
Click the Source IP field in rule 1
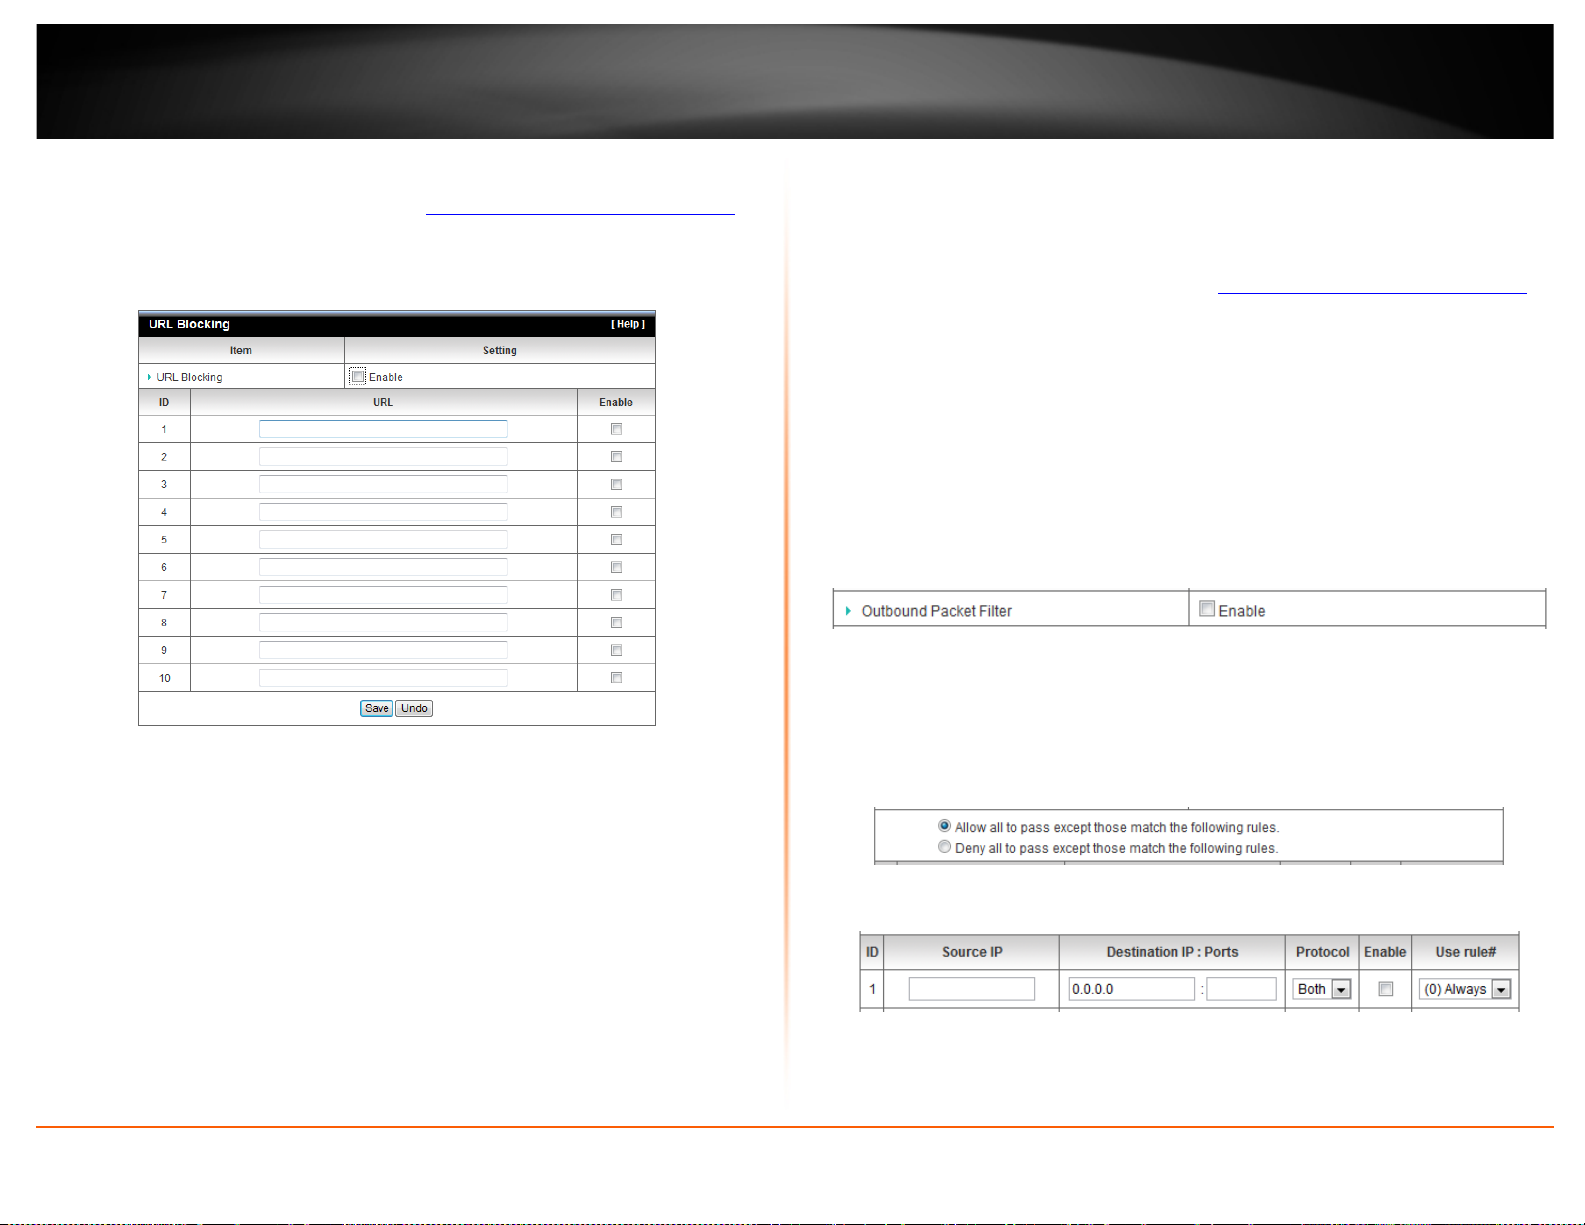(971, 989)
